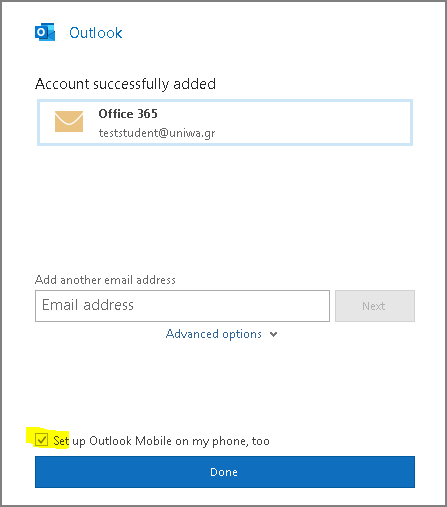Click the 'Account successfully added' heading
The image size is (447, 507).
125,84
